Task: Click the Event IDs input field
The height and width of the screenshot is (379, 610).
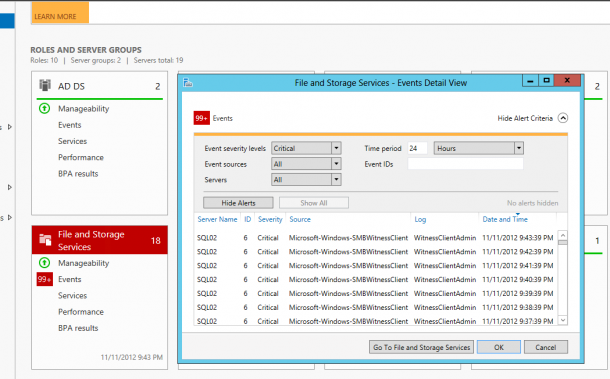Action: tap(465, 164)
